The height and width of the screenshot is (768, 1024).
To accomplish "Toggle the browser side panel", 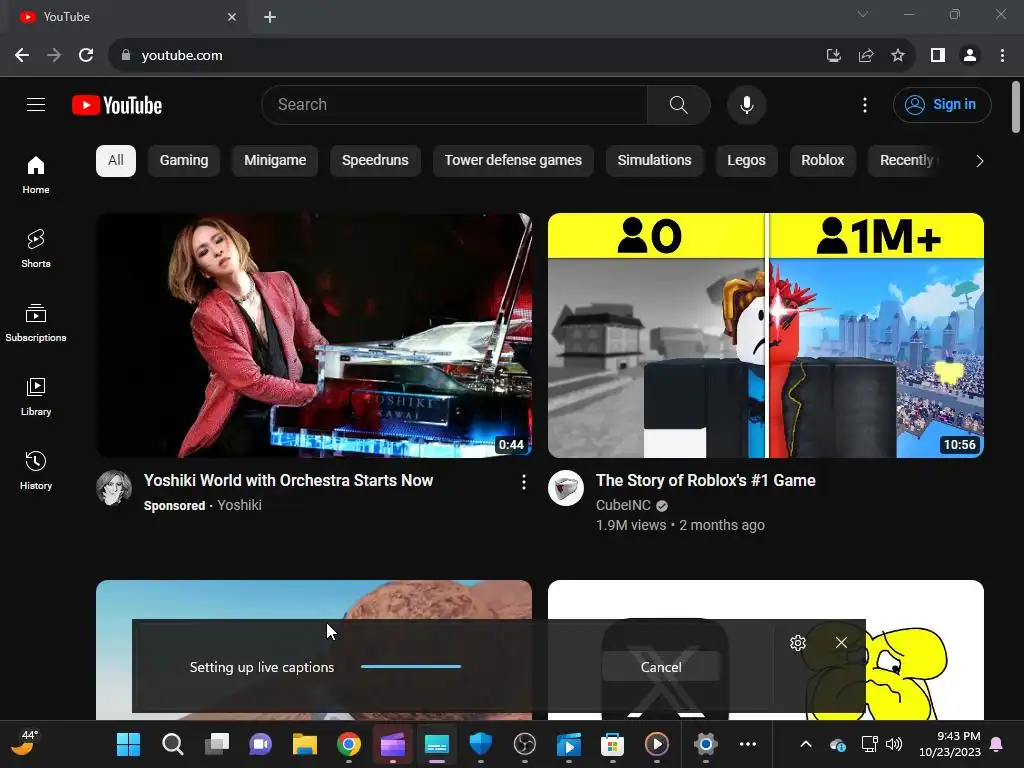I will point(938,56).
